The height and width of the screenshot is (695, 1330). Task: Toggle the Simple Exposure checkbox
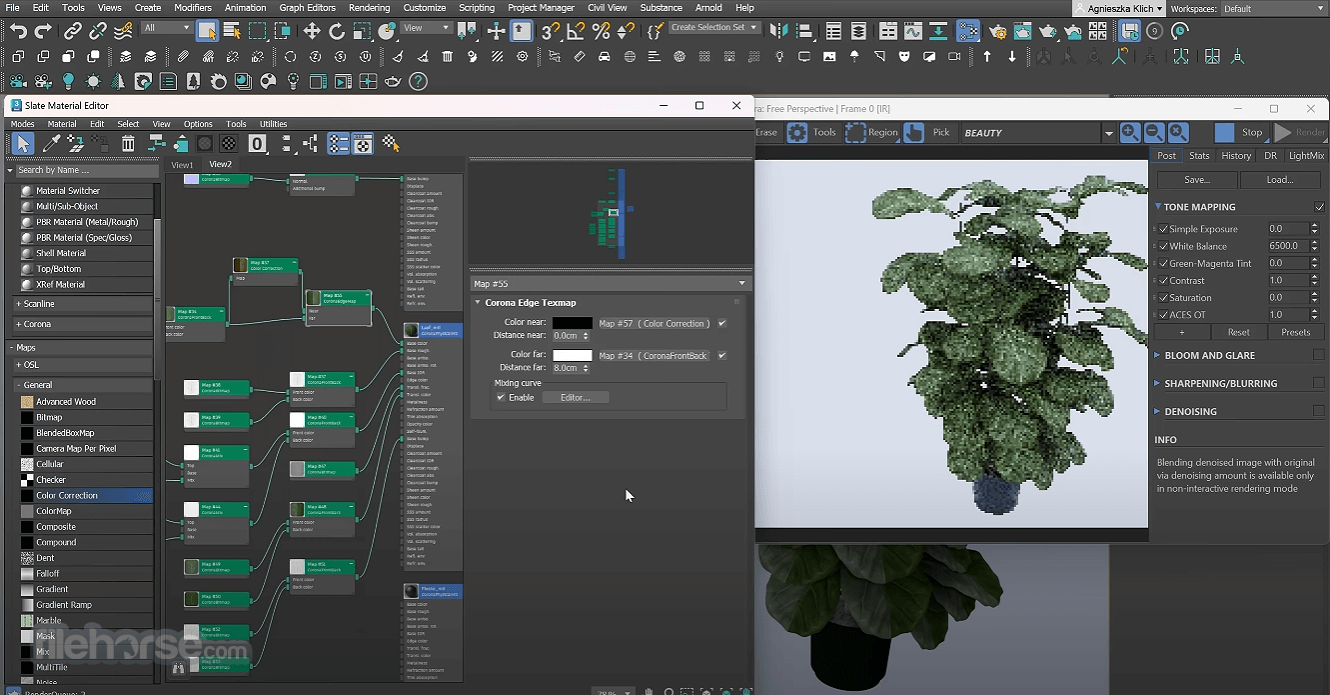(x=1163, y=229)
